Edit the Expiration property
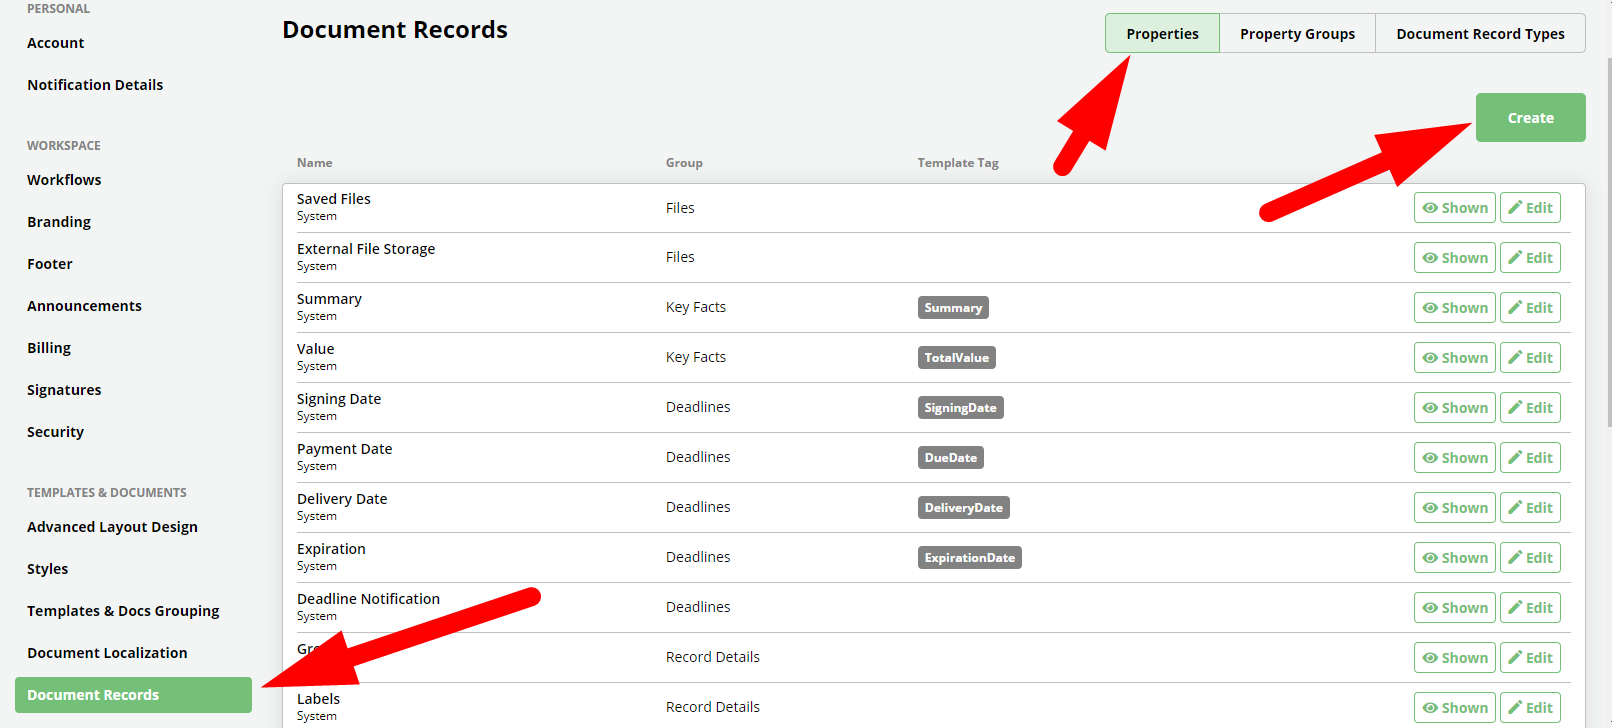Image resolution: width=1612 pixels, height=728 pixels. pos(1530,558)
